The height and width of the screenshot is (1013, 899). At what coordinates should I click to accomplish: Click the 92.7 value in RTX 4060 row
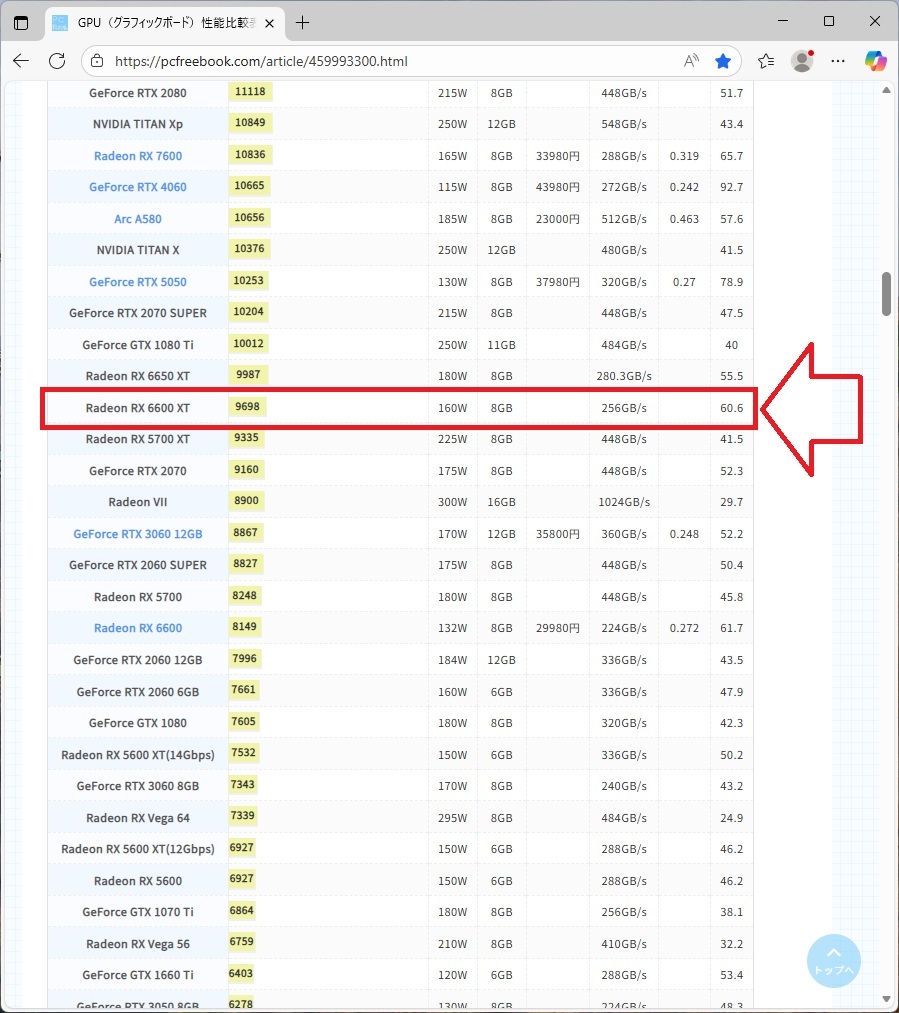point(732,187)
